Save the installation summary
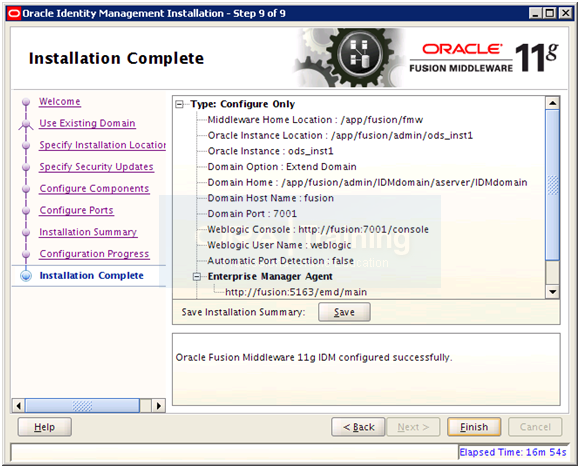The image size is (580, 468). tap(344, 312)
